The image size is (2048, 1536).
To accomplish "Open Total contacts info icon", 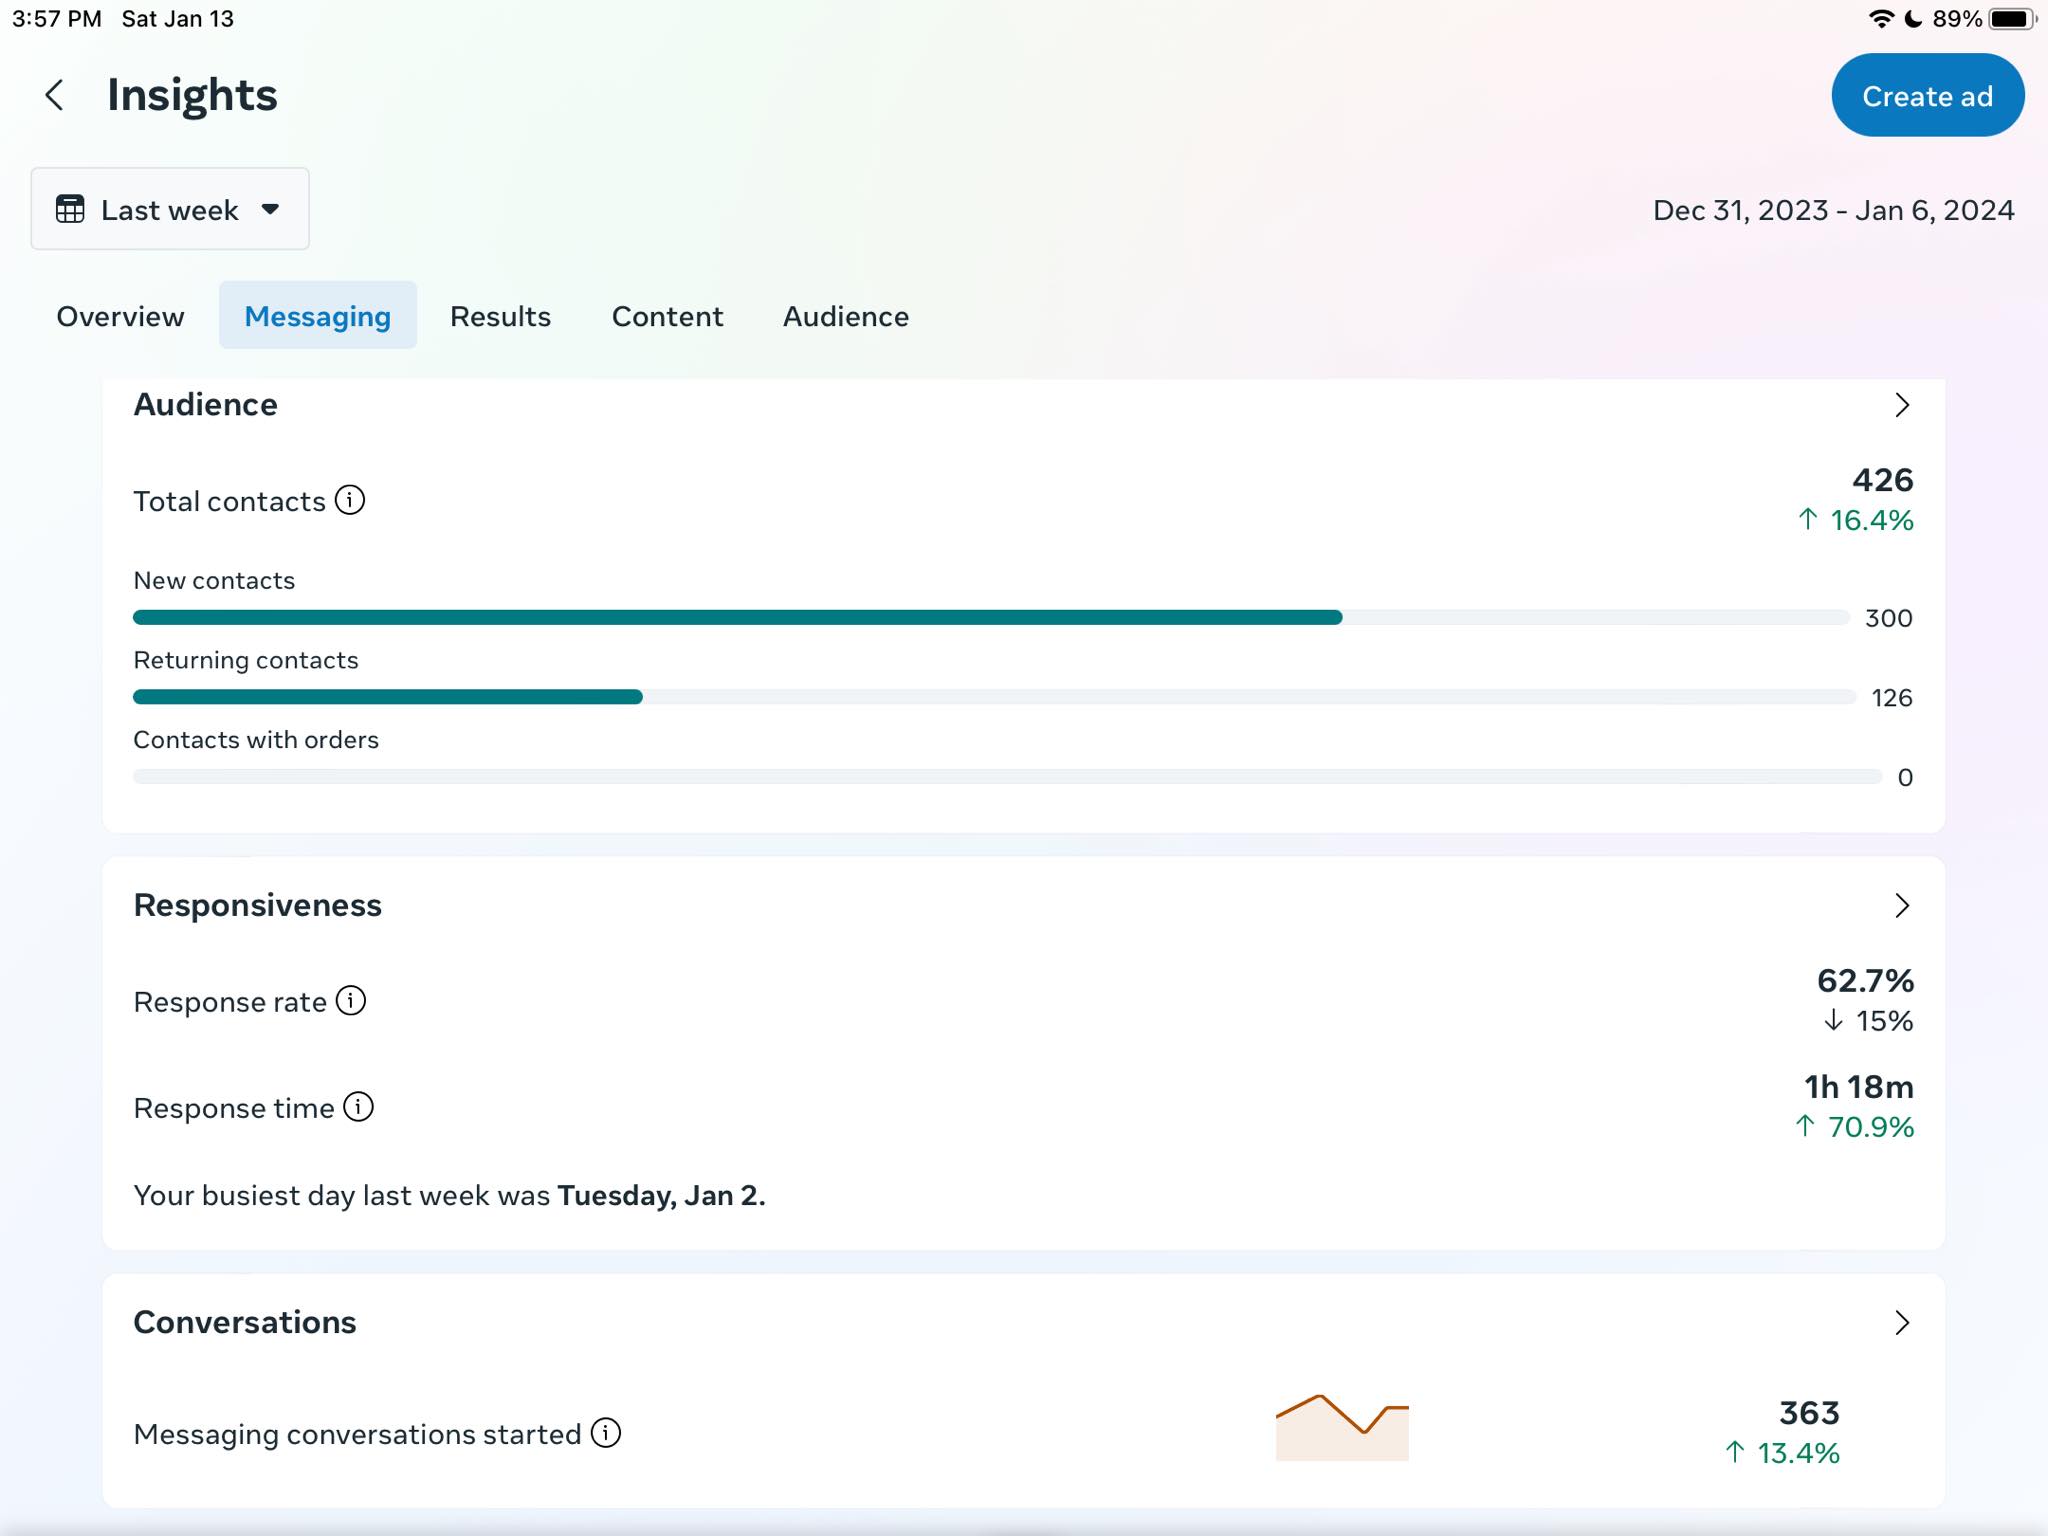I will pyautogui.click(x=350, y=500).
